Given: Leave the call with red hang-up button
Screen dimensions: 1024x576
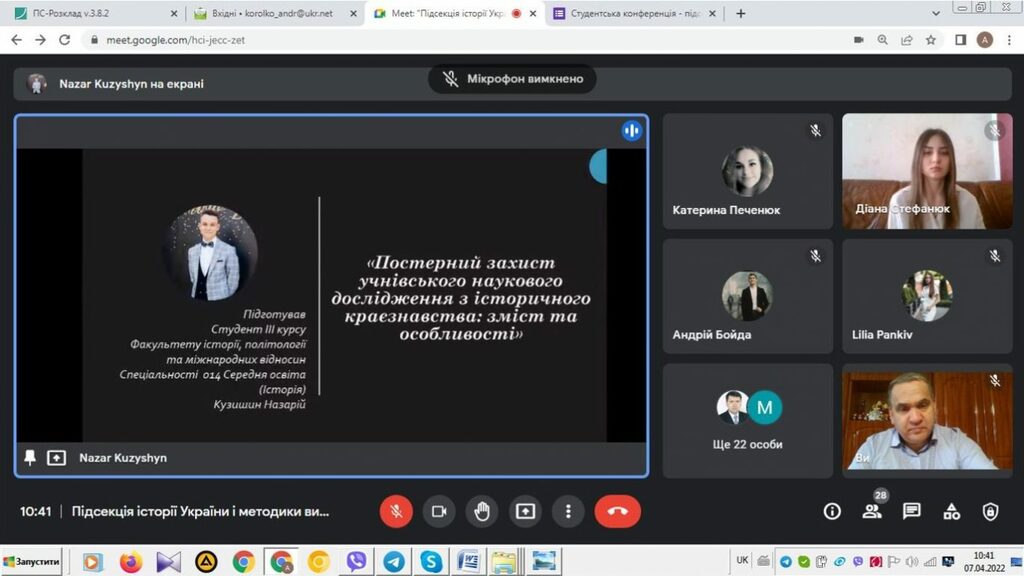Looking at the screenshot, I should tap(617, 511).
